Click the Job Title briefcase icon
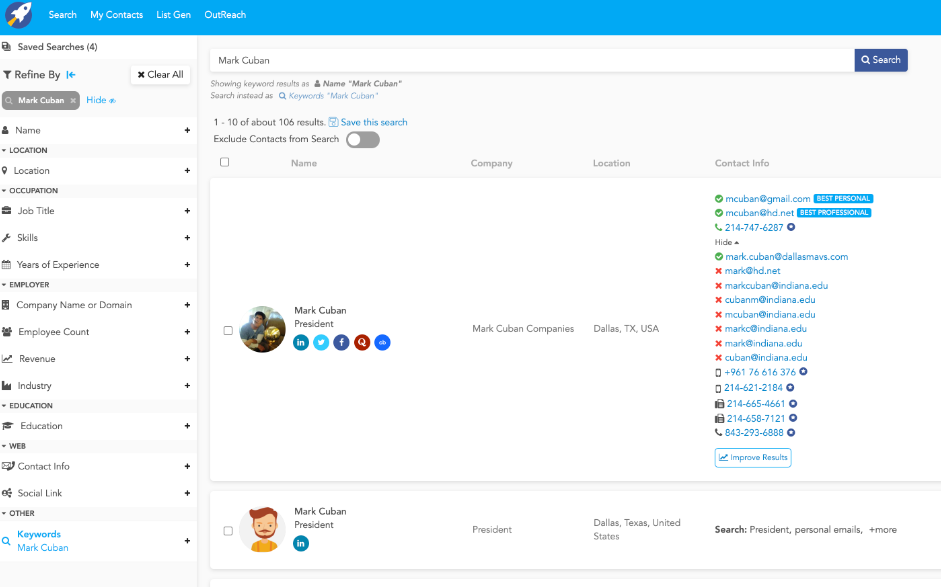Screen dimensions: 941x587 click(x=7, y=211)
